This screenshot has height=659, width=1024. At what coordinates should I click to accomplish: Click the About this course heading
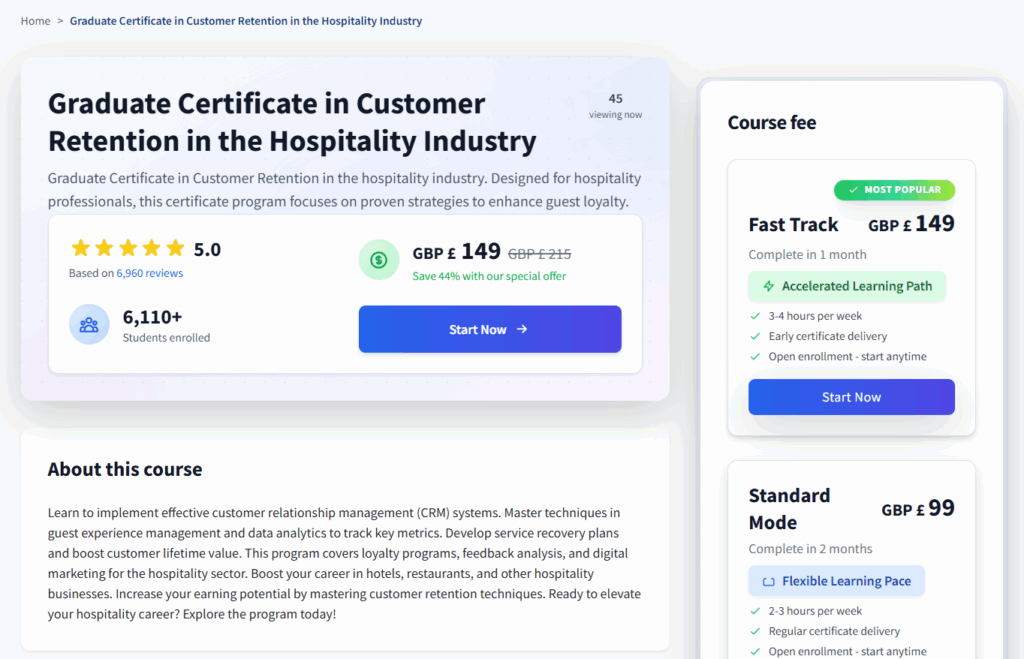[125, 470]
